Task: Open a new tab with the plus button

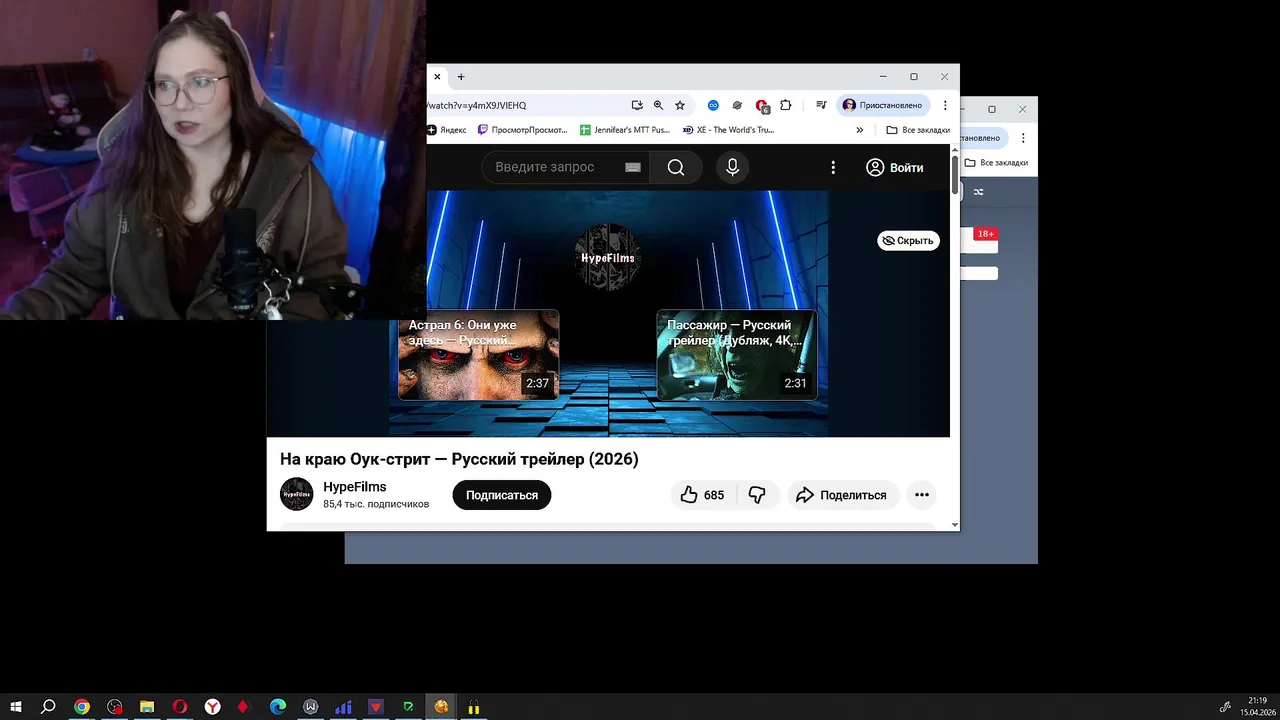Action: click(x=461, y=77)
